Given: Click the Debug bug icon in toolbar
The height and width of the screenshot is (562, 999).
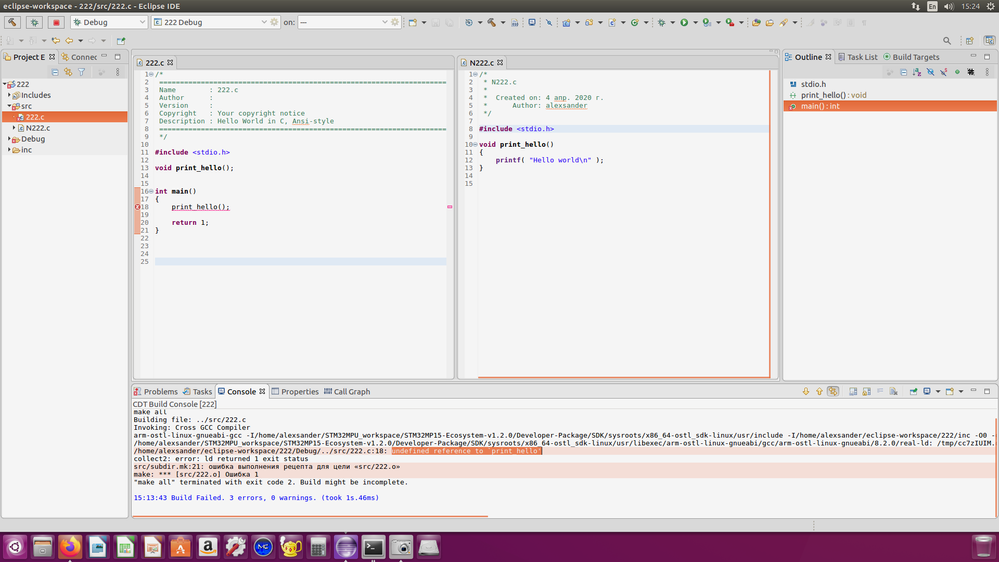Looking at the screenshot, I should (x=661, y=22).
